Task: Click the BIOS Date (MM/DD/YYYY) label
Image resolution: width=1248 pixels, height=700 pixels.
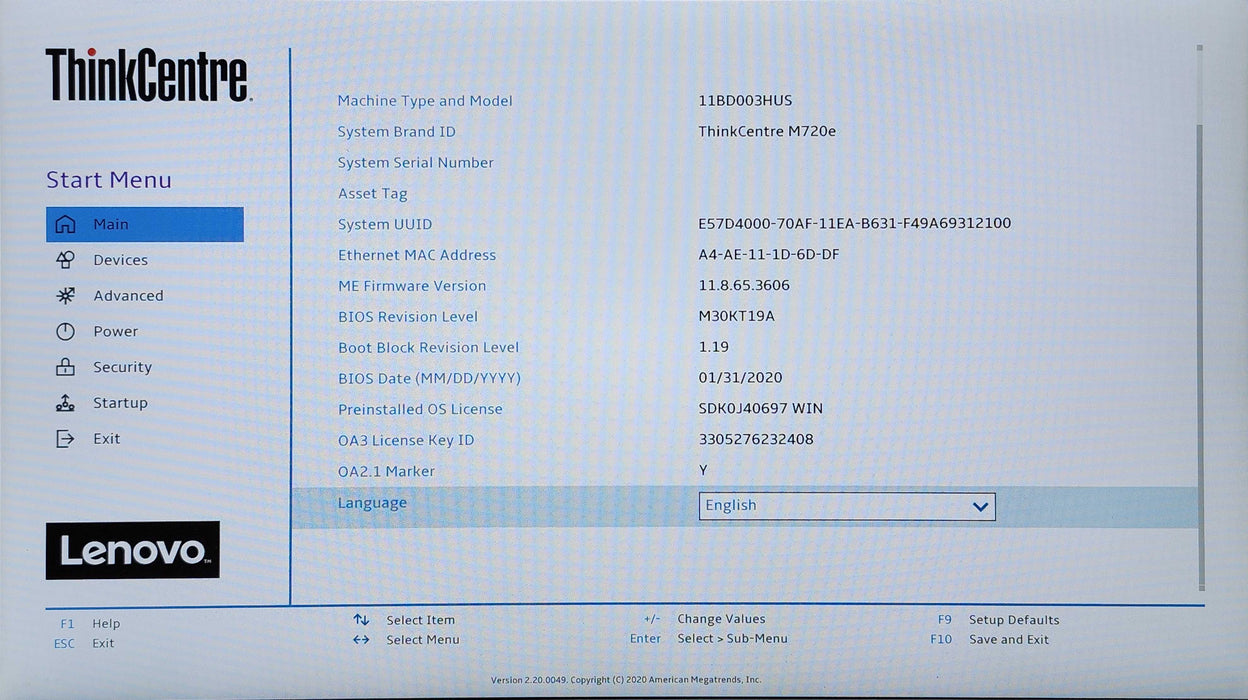Action: (x=430, y=379)
